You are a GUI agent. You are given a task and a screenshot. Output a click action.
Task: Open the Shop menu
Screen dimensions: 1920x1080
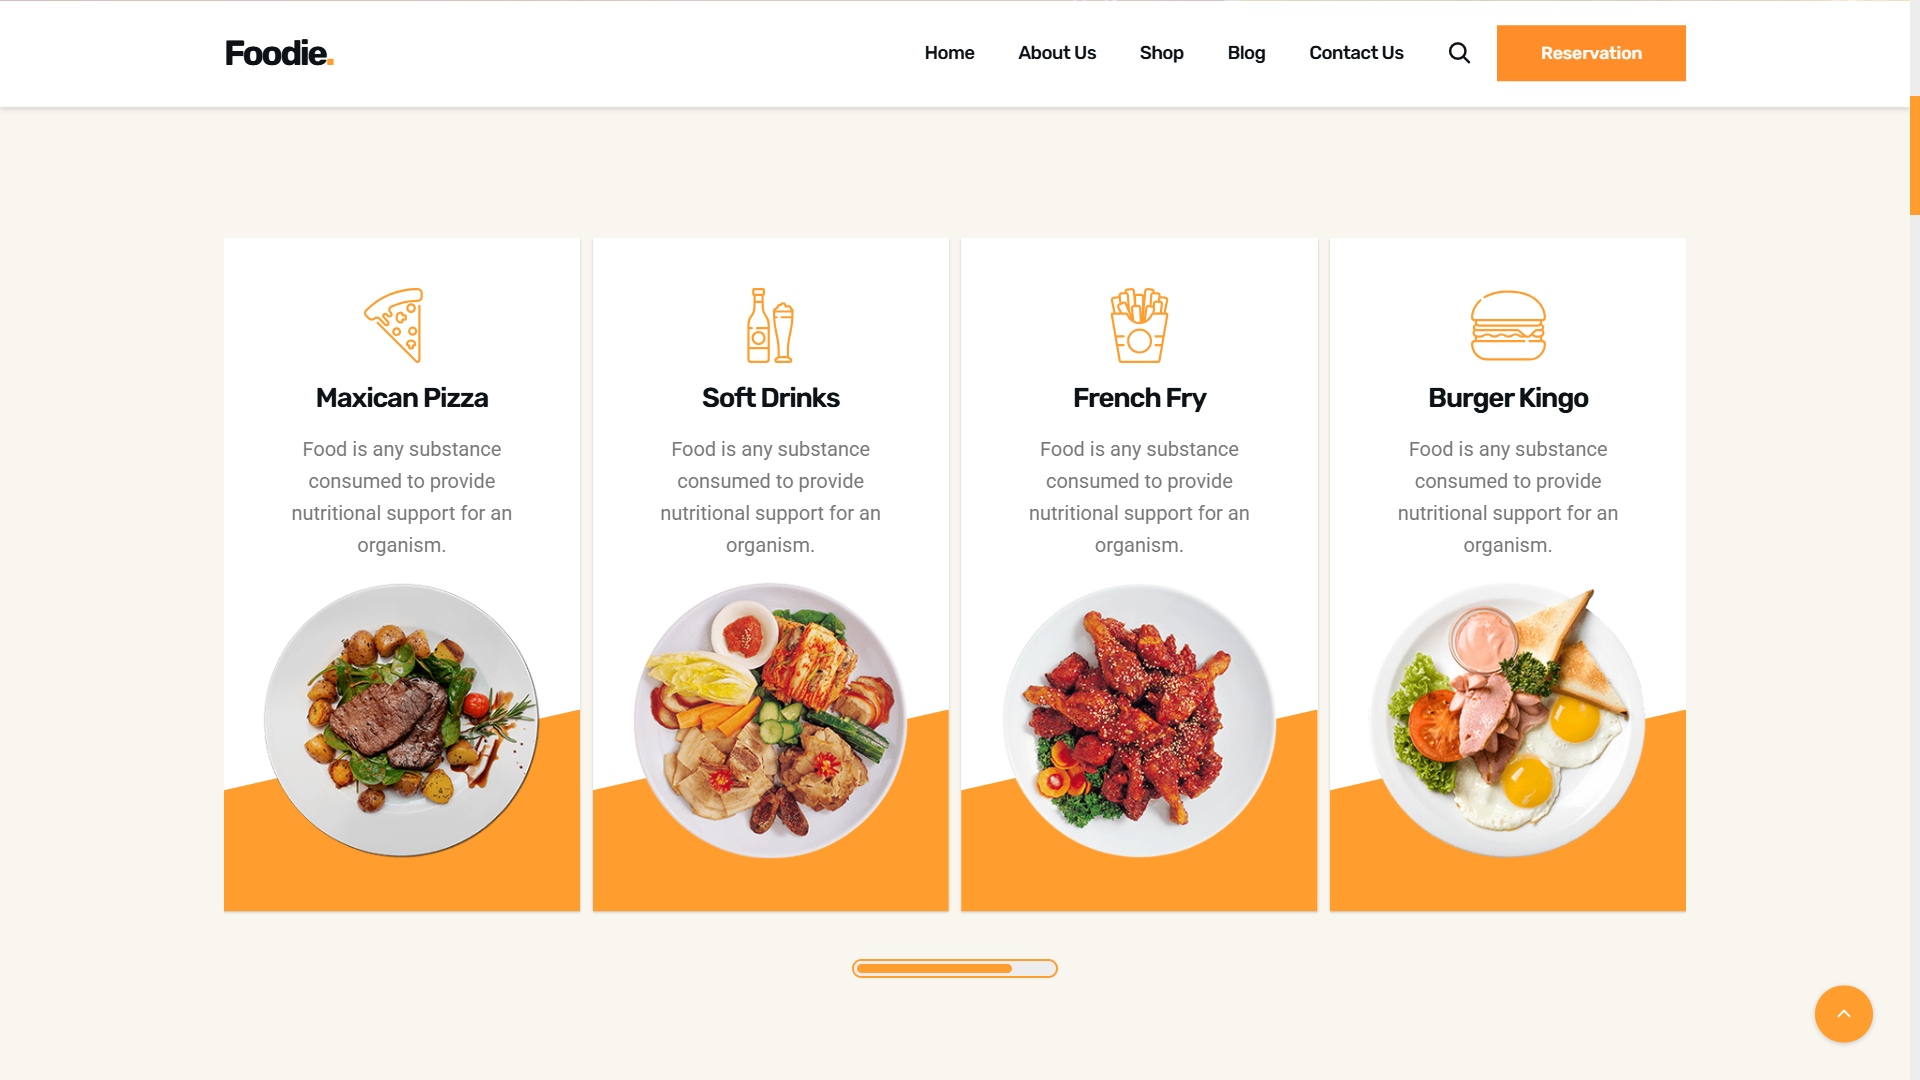[x=1161, y=53]
